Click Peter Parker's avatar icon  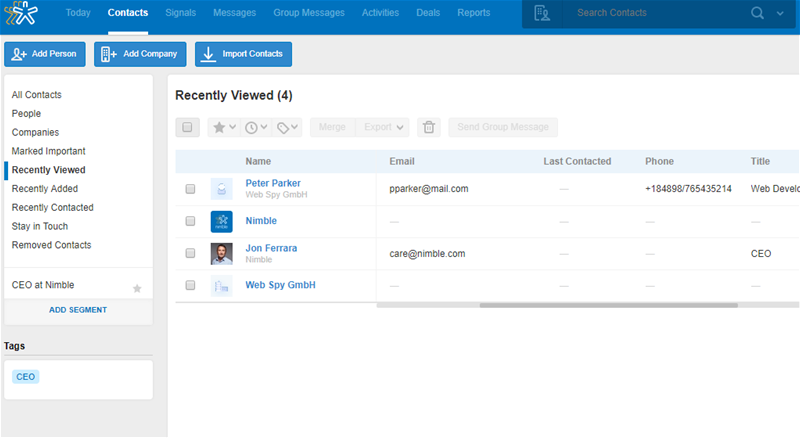click(222, 188)
